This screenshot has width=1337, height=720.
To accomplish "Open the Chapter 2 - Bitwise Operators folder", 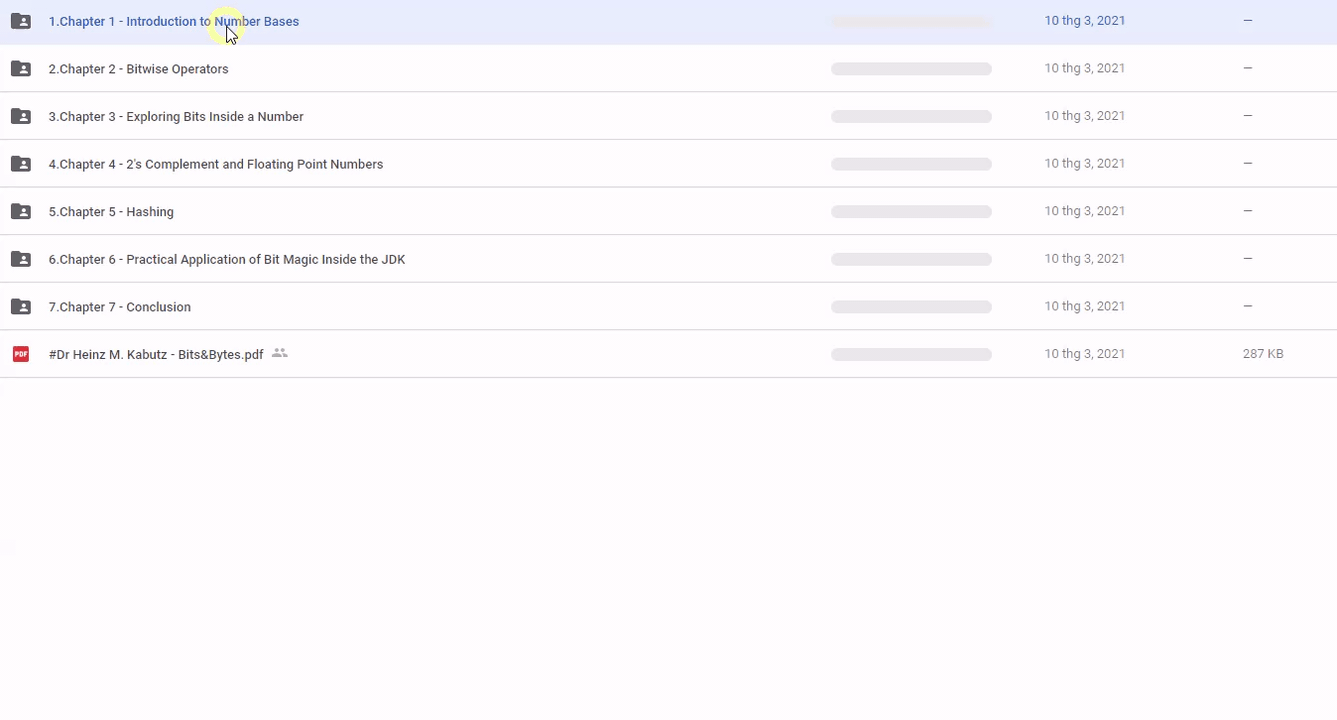I will [138, 69].
